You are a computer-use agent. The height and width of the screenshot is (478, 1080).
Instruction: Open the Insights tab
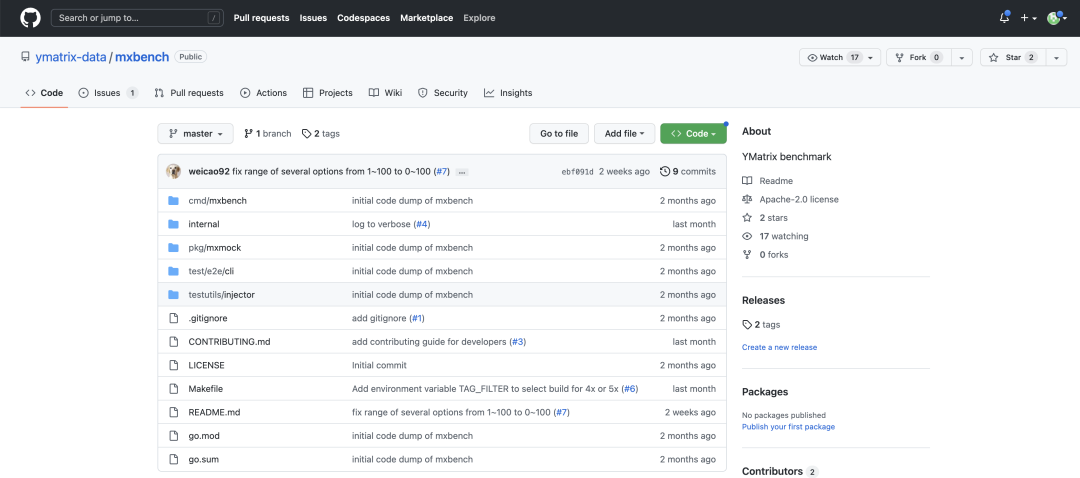[x=508, y=93]
